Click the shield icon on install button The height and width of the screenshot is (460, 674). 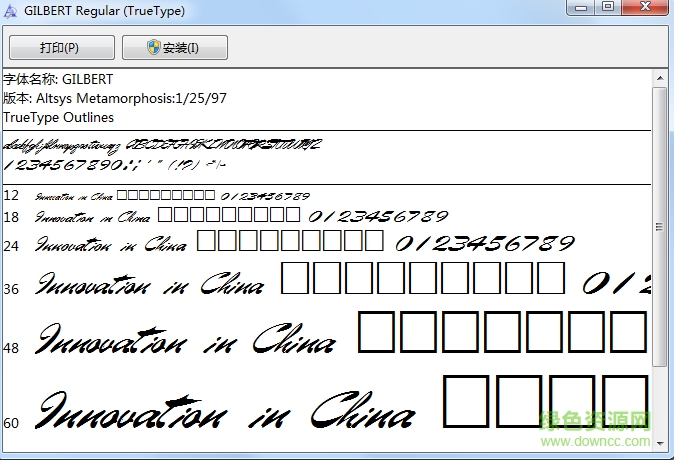tap(153, 47)
